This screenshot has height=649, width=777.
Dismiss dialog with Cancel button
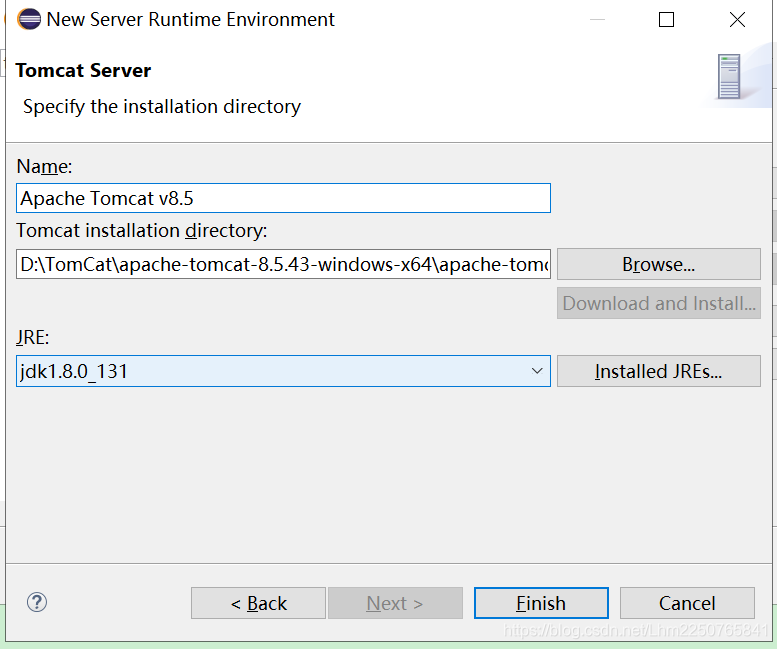point(687,603)
